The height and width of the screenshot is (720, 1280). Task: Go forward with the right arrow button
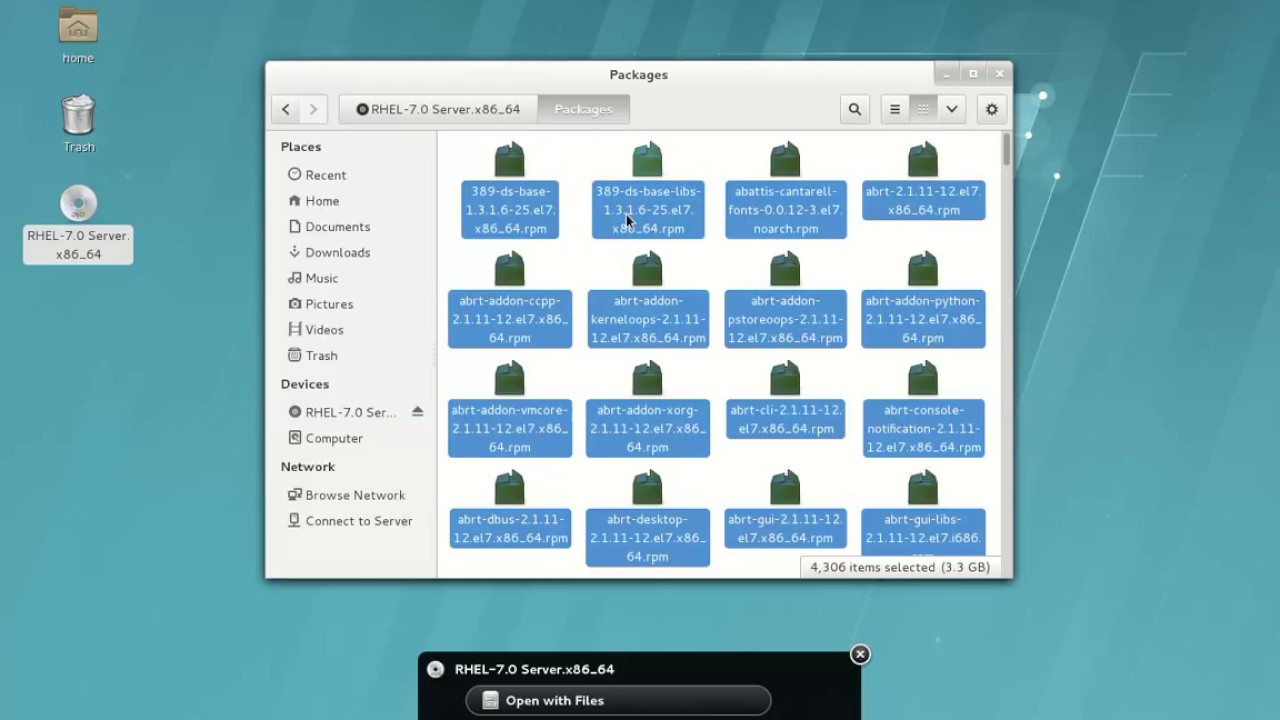(313, 109)
